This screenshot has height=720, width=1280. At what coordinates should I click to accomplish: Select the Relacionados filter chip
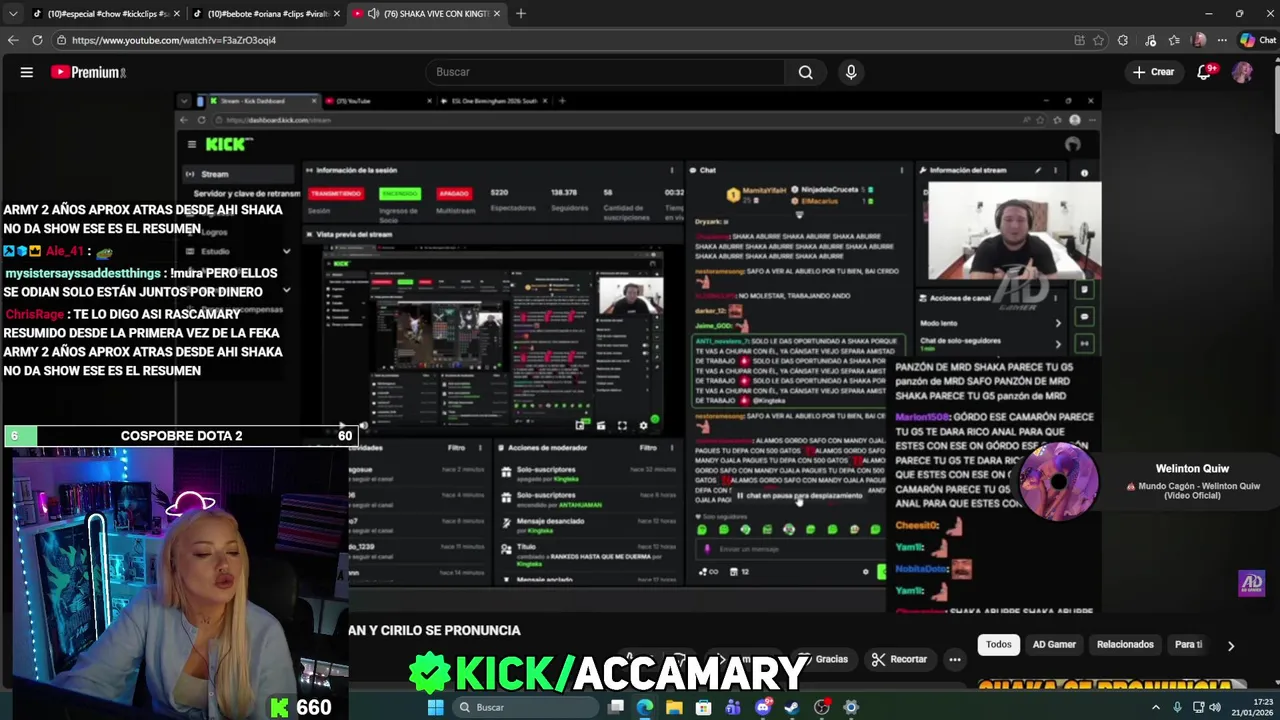coord(1125,645)
